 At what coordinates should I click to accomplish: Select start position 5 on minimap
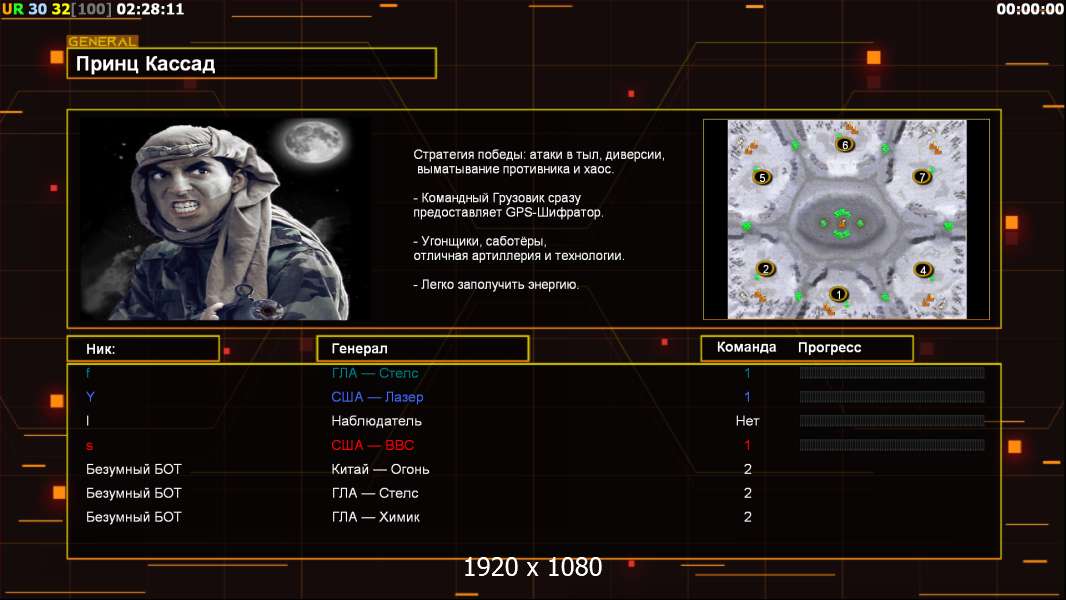point(762,177)
